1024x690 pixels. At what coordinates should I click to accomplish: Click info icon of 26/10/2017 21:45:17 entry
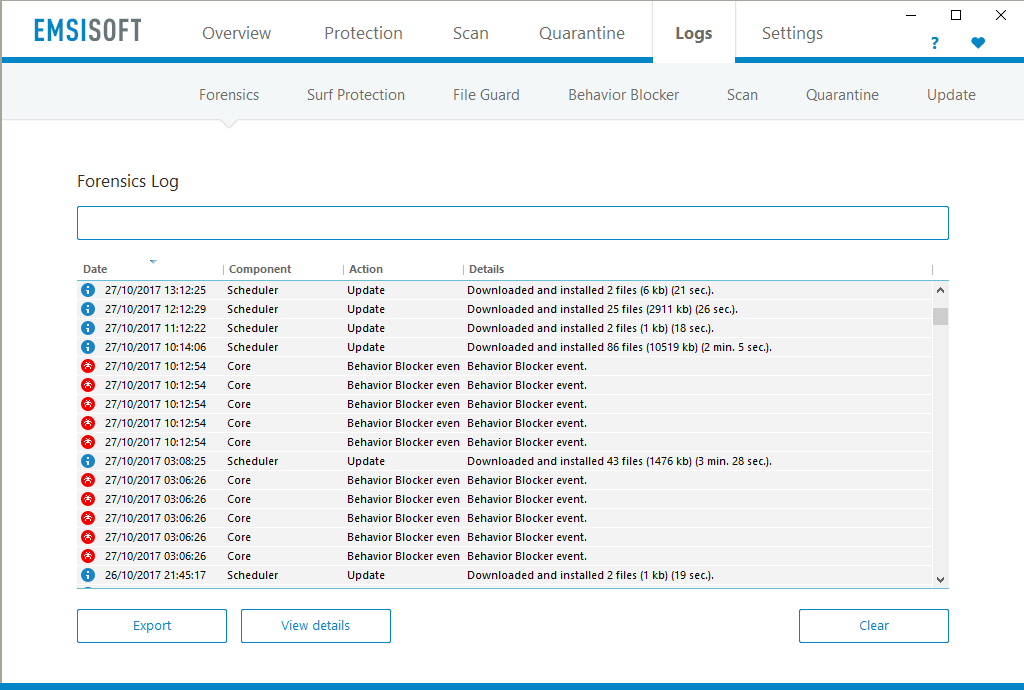88,575
